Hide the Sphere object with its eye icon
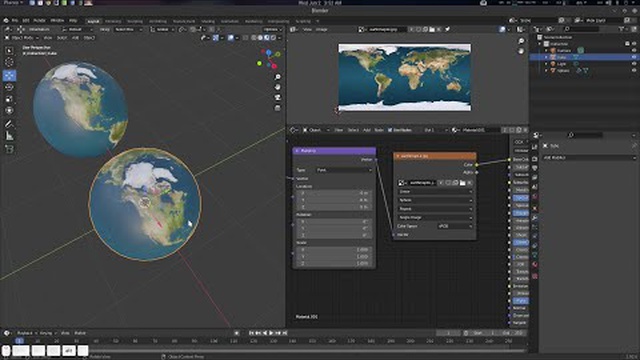 (x=634, y=71)
